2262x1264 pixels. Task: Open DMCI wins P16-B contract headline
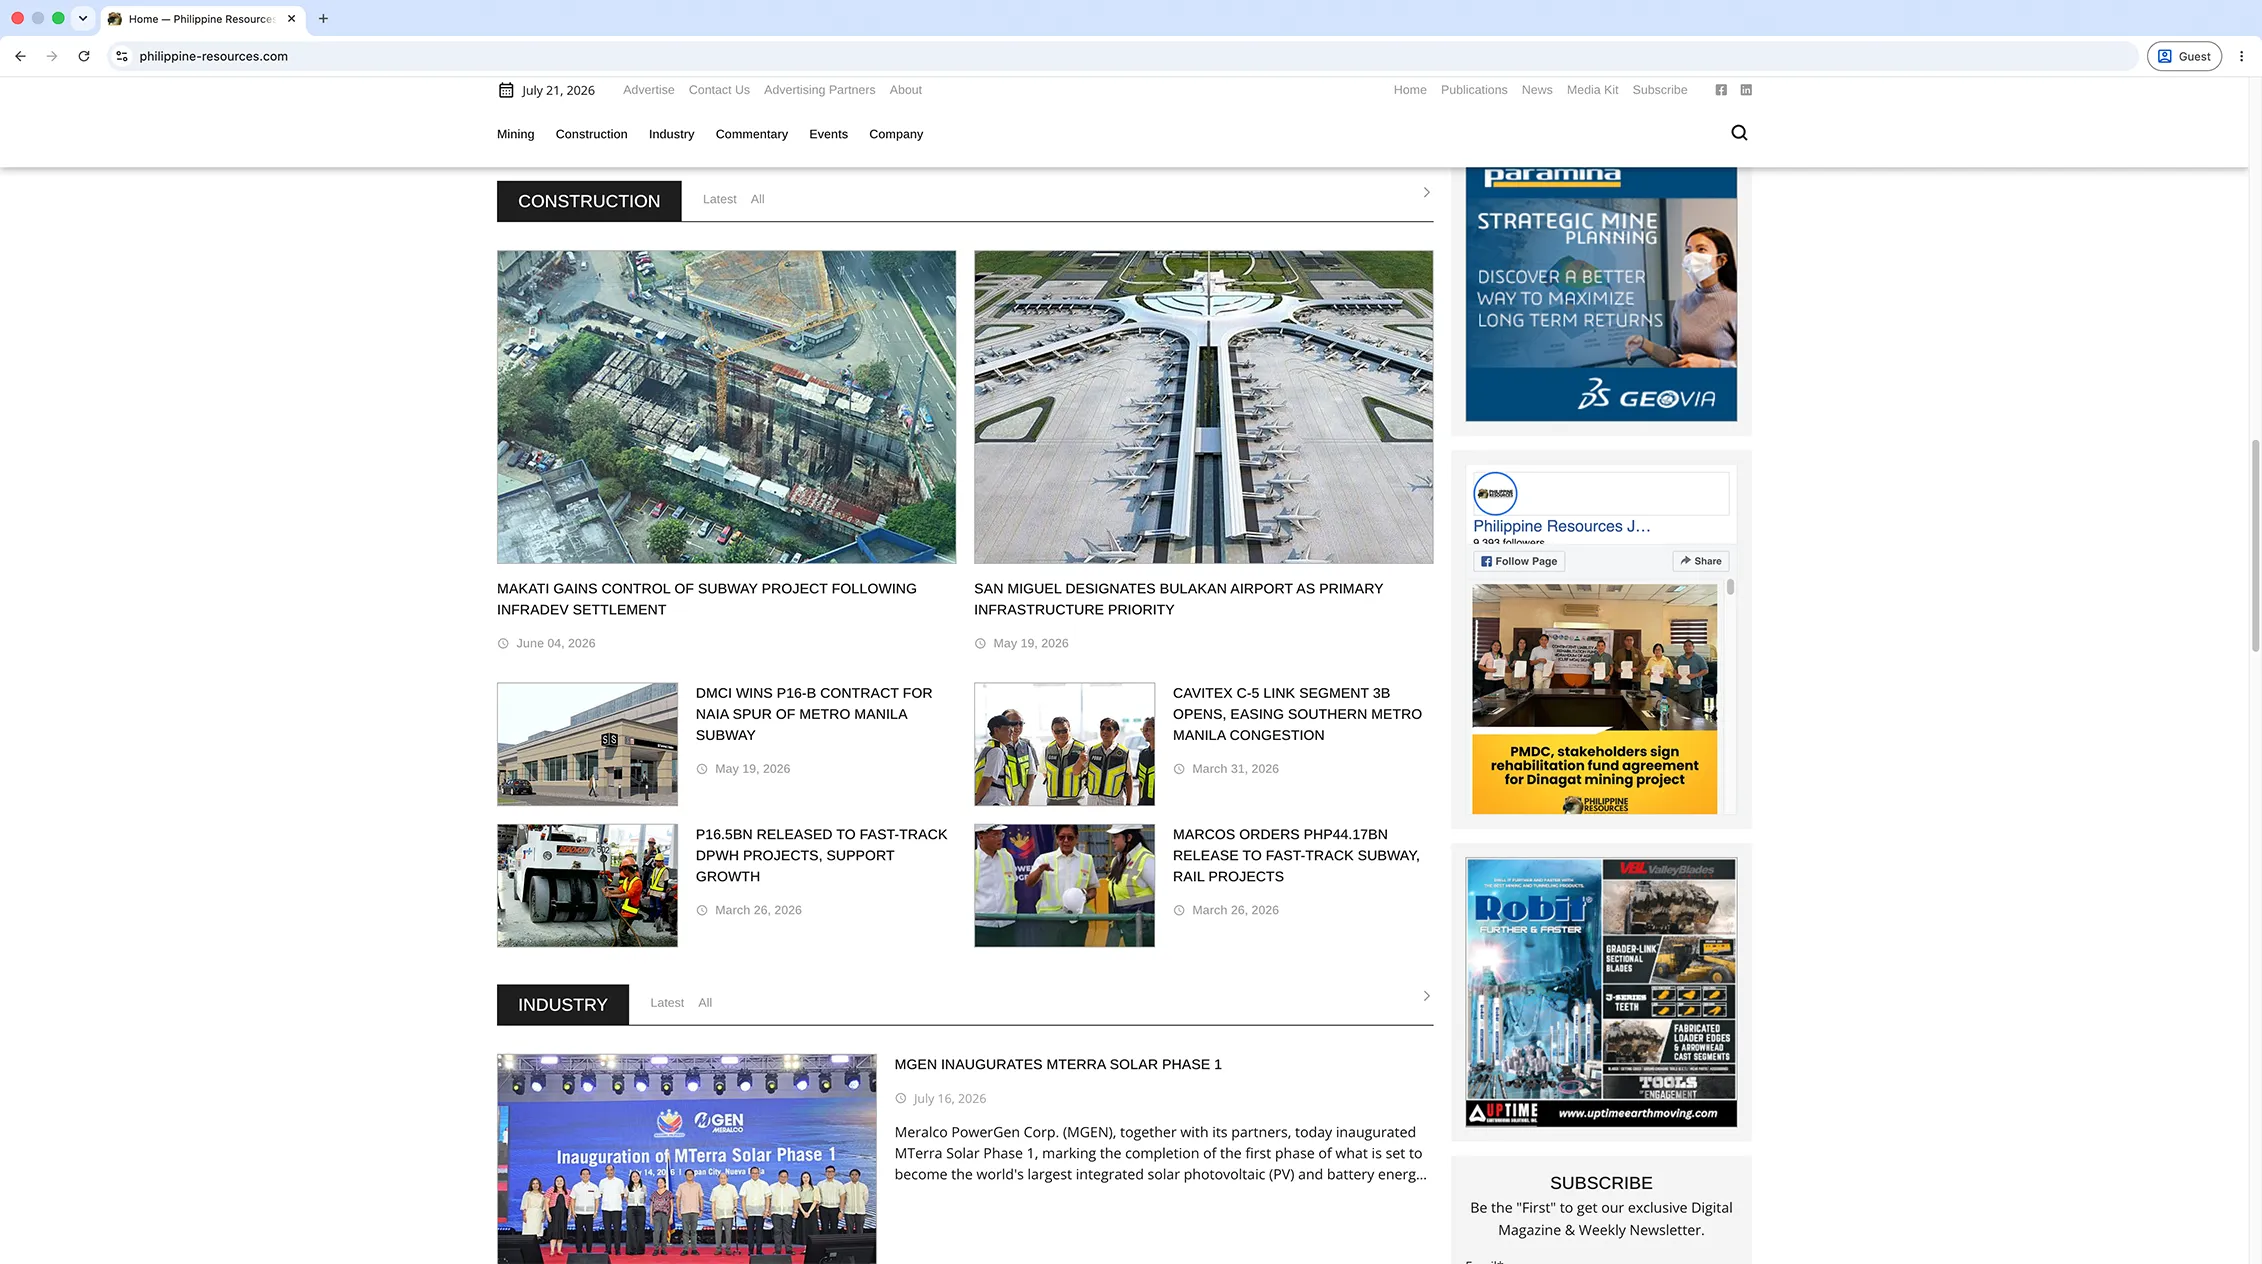click(x=814, y=714)
